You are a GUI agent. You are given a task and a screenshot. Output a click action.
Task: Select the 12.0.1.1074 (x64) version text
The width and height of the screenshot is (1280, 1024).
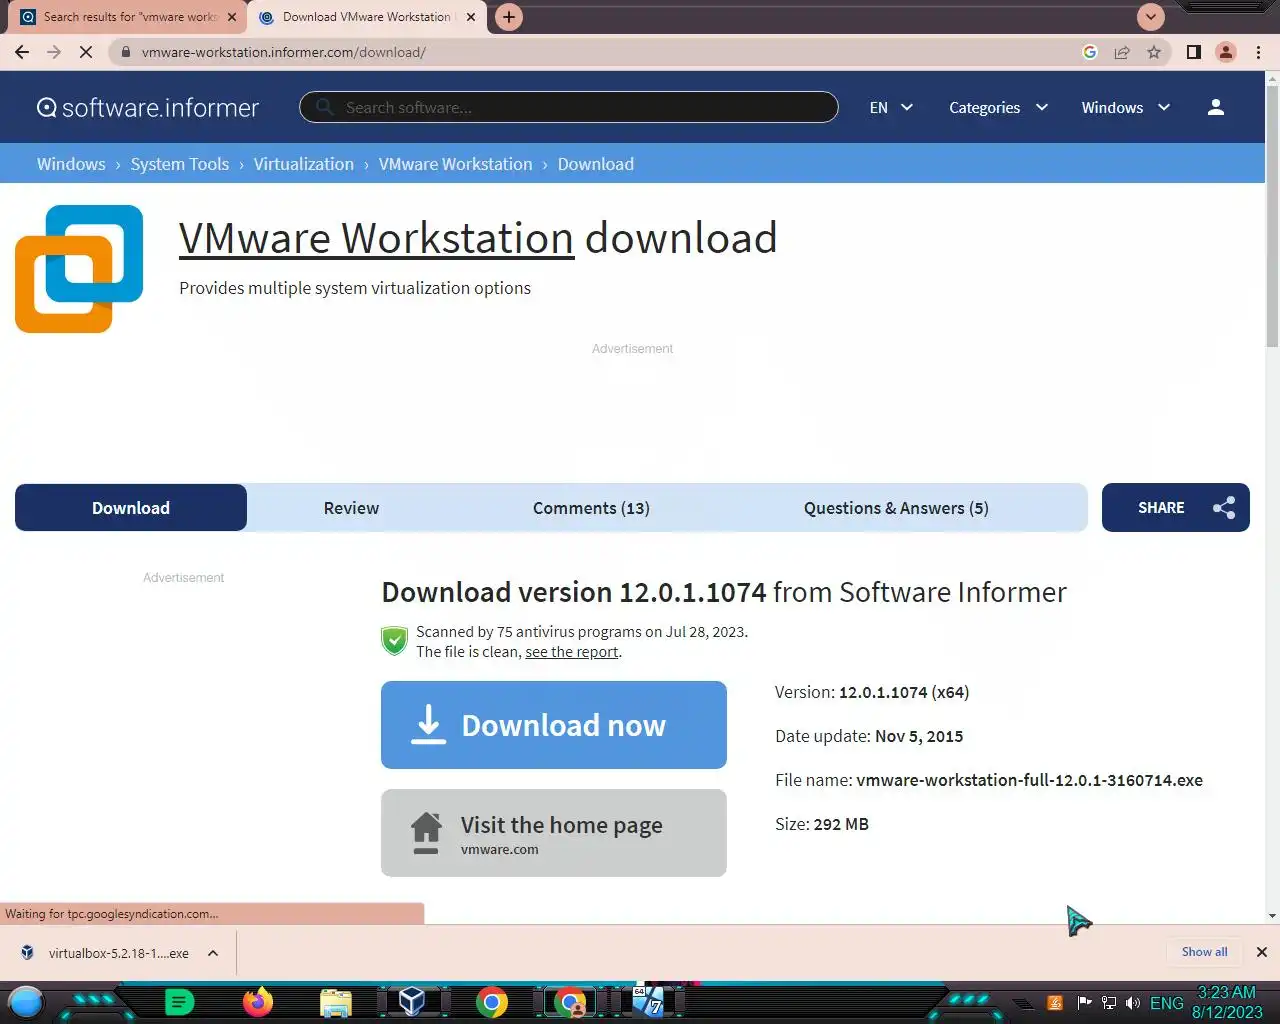pyautogui.click(x=904, y=692)
